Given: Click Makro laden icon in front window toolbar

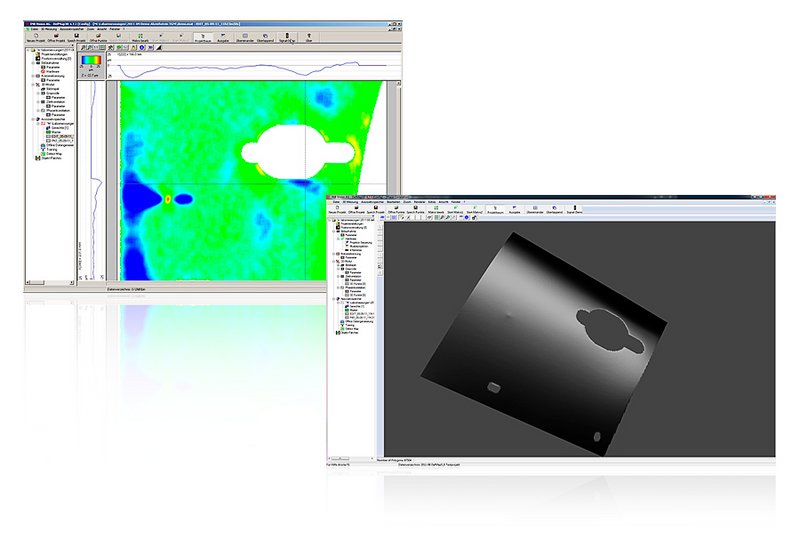Looking at the screenshot, I should [x=436, y=208].
